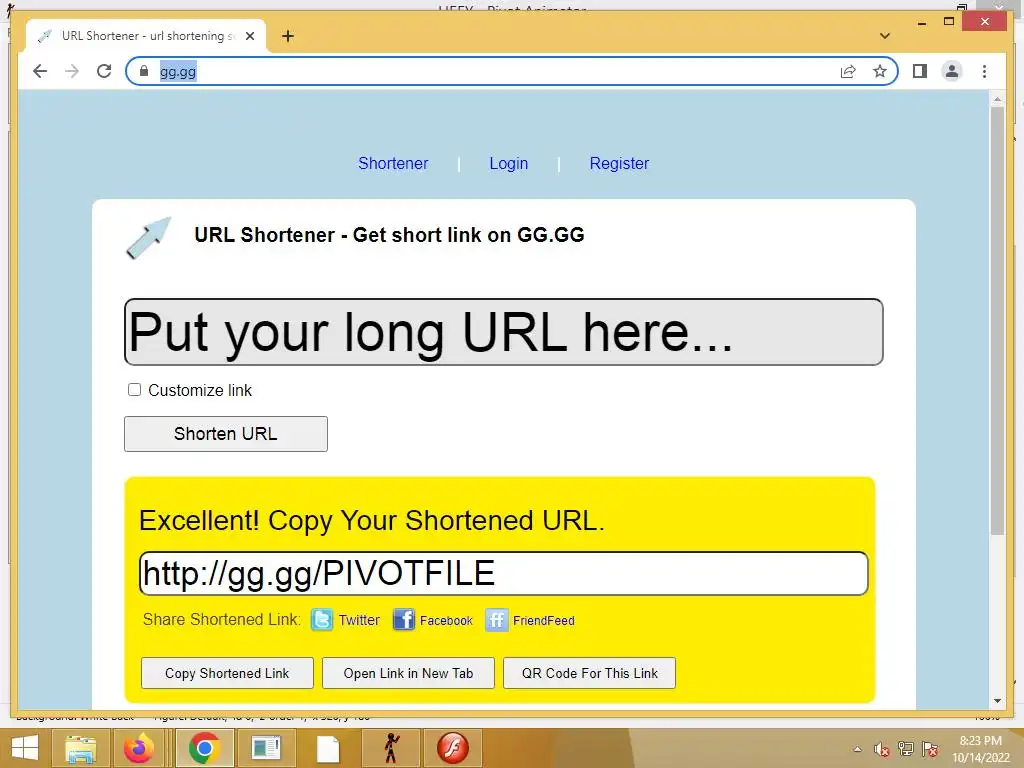This screenshot has width=1024, height=768.
Task: Expand the tab search dropdown
Action: (885, 36)
